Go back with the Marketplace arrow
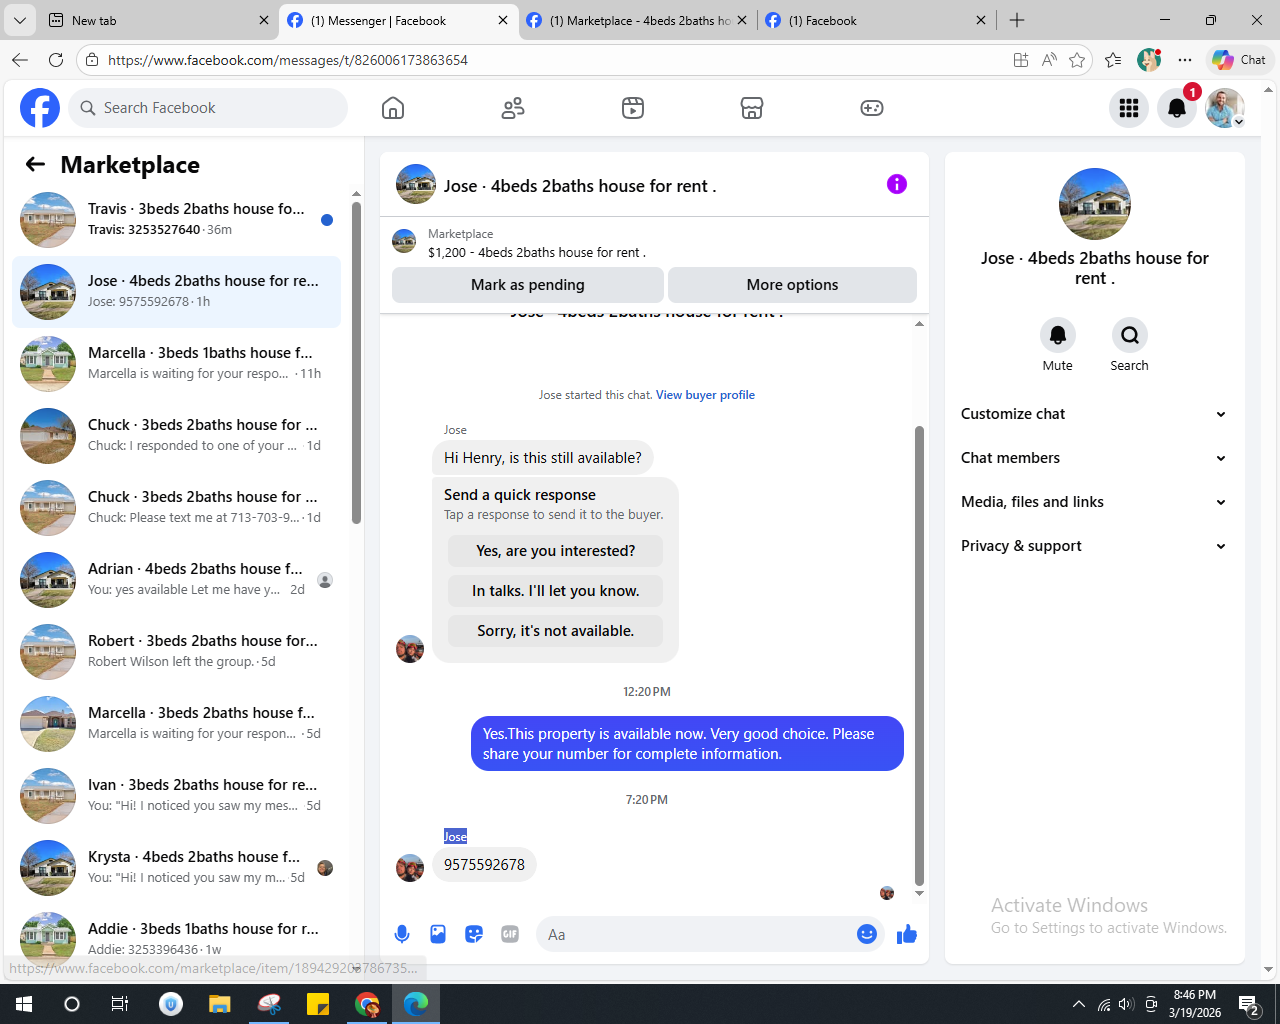1280x1024 pixels. point(35,165)
